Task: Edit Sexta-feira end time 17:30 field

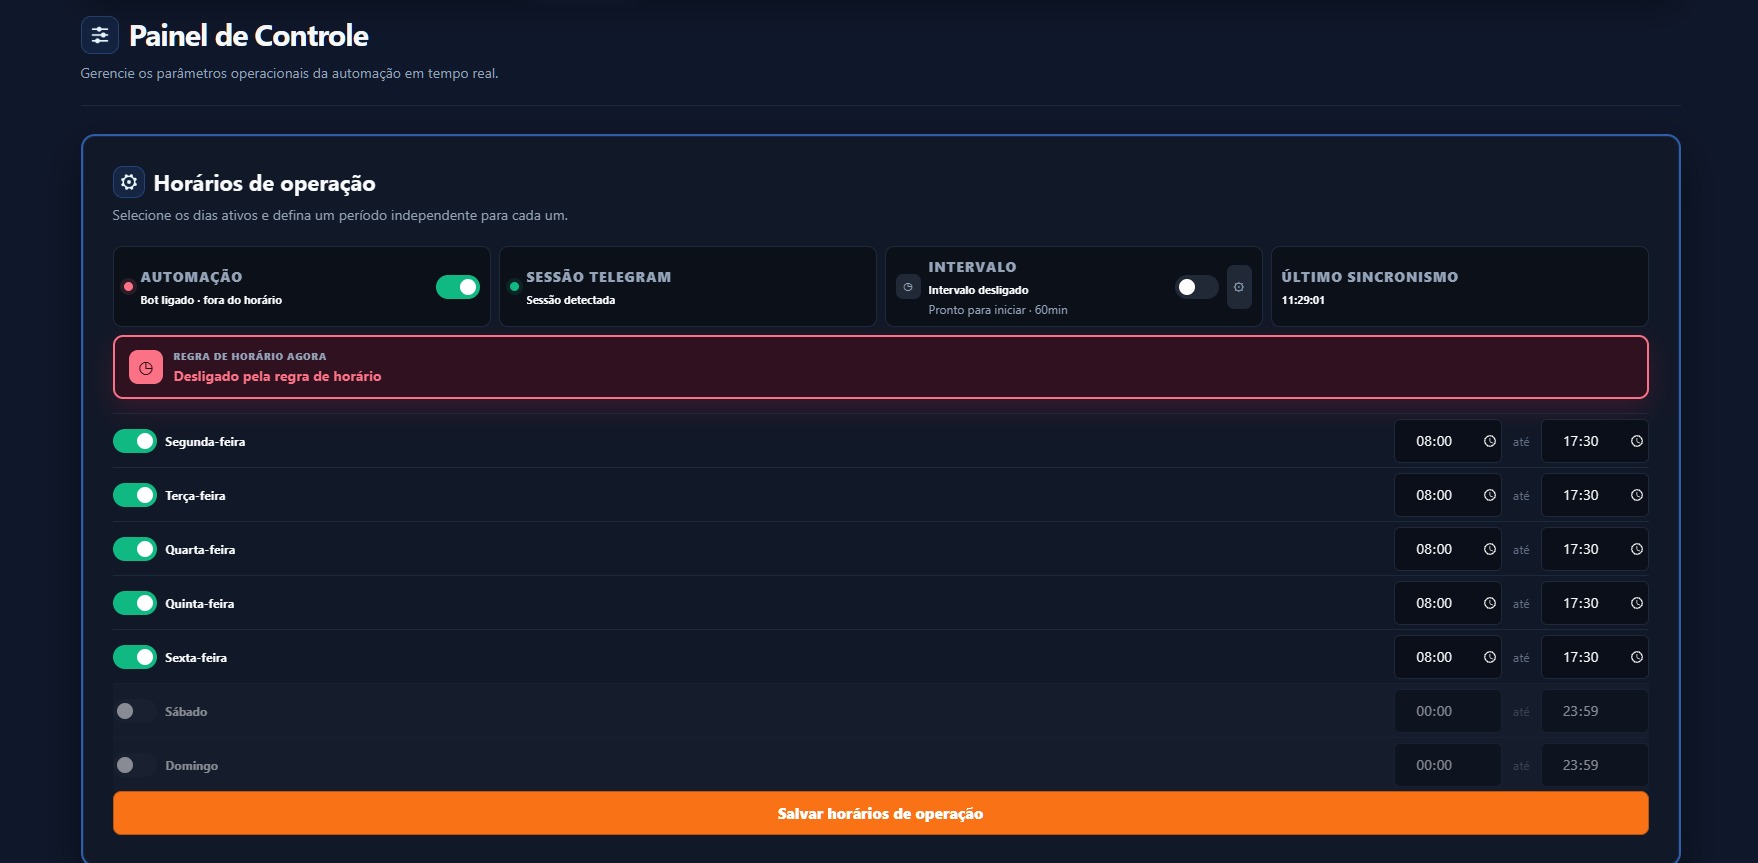Action: tap(1594, 657)
